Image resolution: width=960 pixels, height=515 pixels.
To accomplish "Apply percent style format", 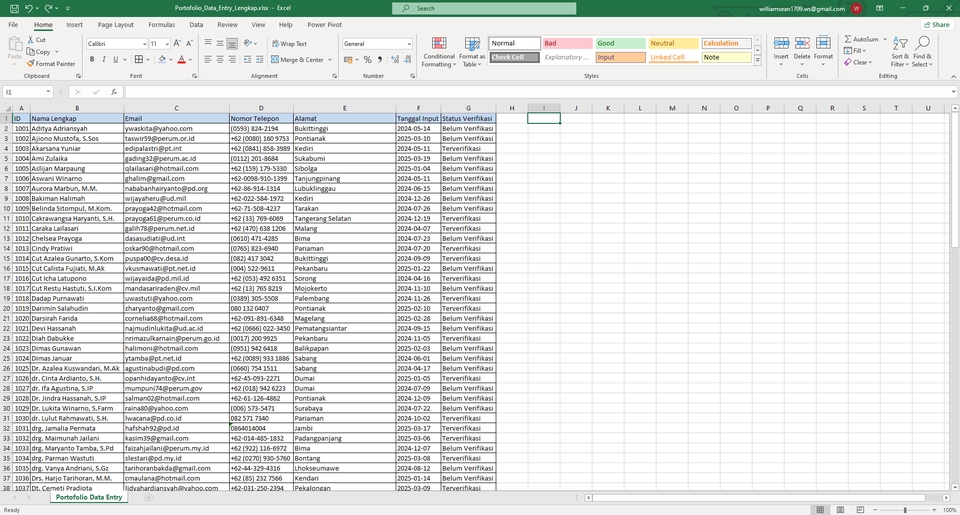I will (367, 59).
